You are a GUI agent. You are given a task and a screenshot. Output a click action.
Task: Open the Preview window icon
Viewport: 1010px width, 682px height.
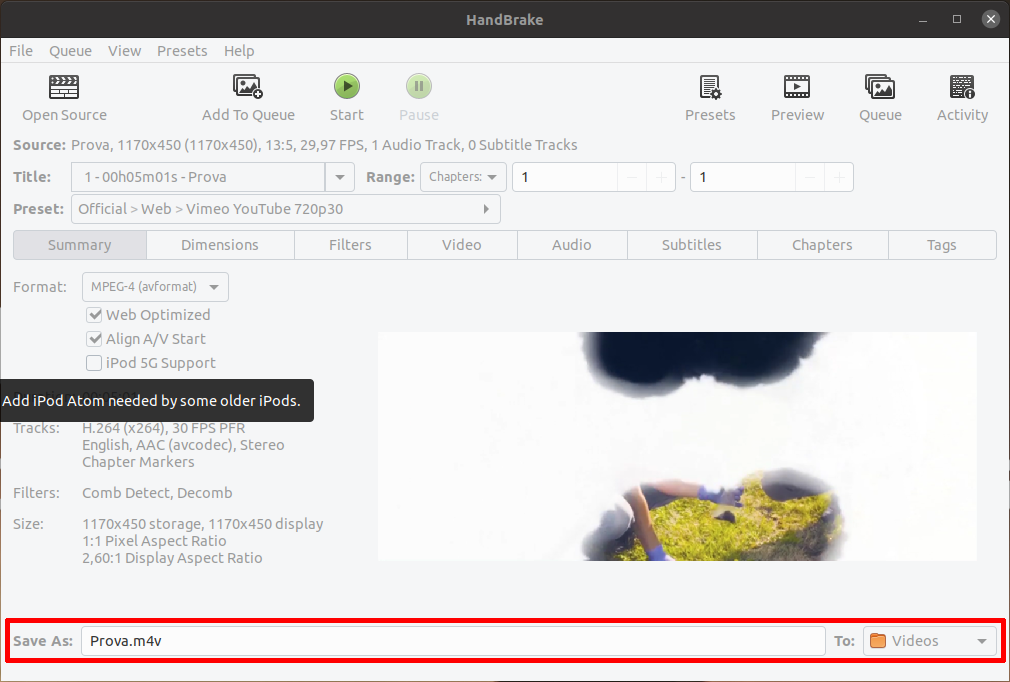pos(797,86)
